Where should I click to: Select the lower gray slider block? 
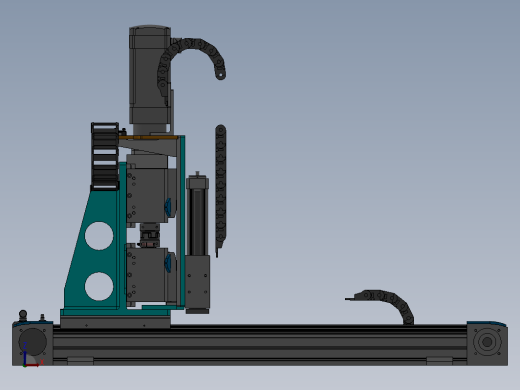(146, 275)
